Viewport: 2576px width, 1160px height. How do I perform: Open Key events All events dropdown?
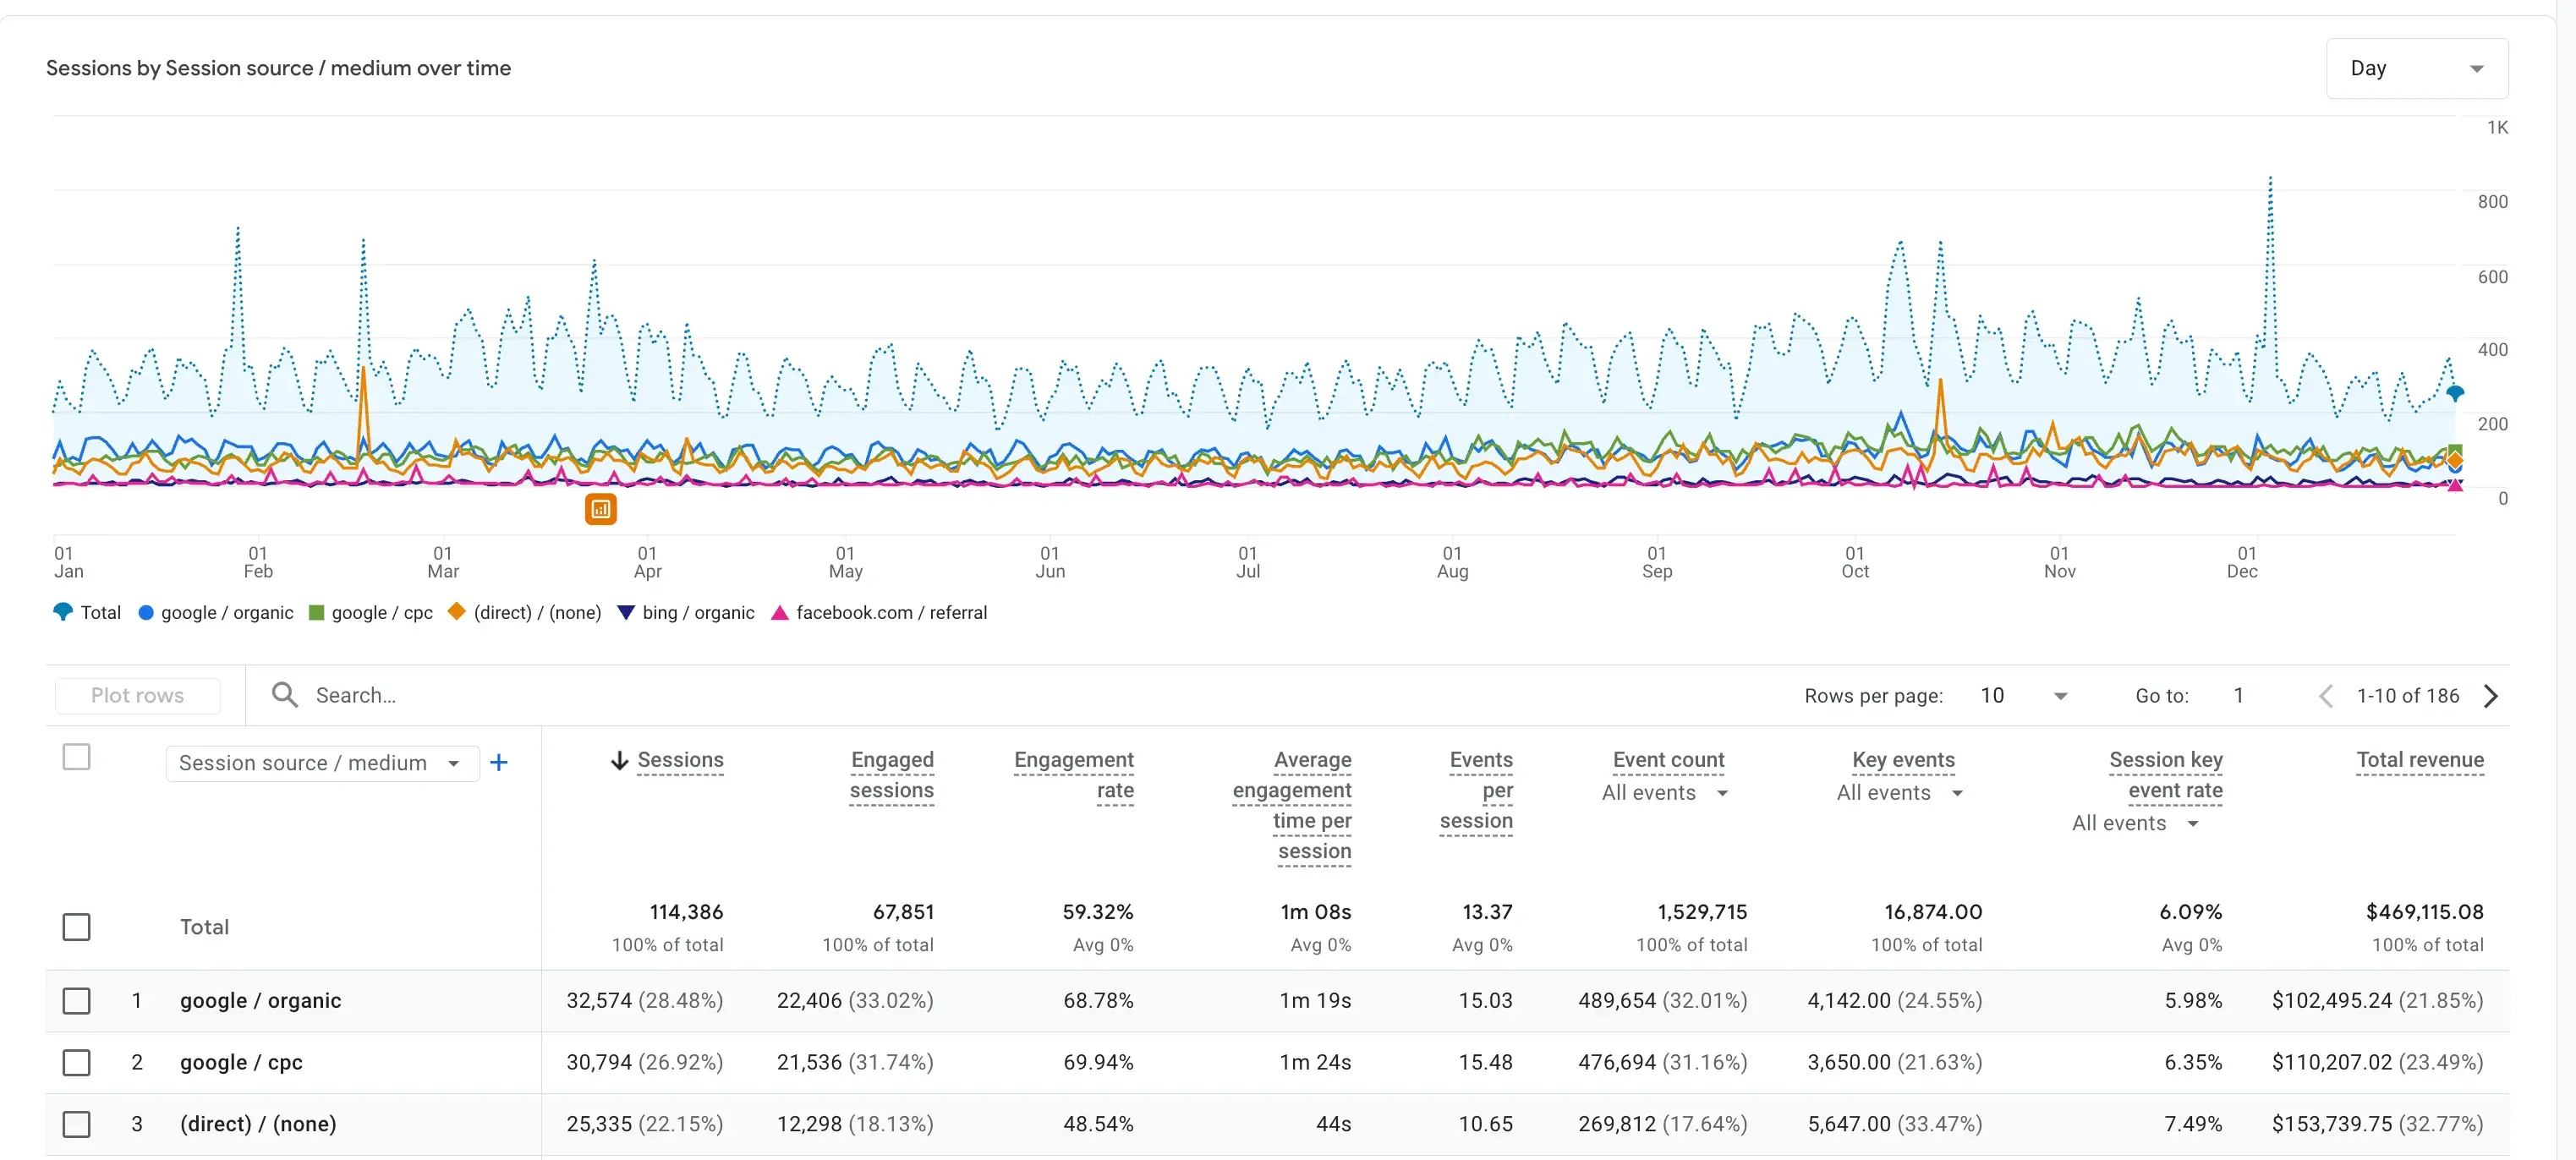click(1899, 793)
